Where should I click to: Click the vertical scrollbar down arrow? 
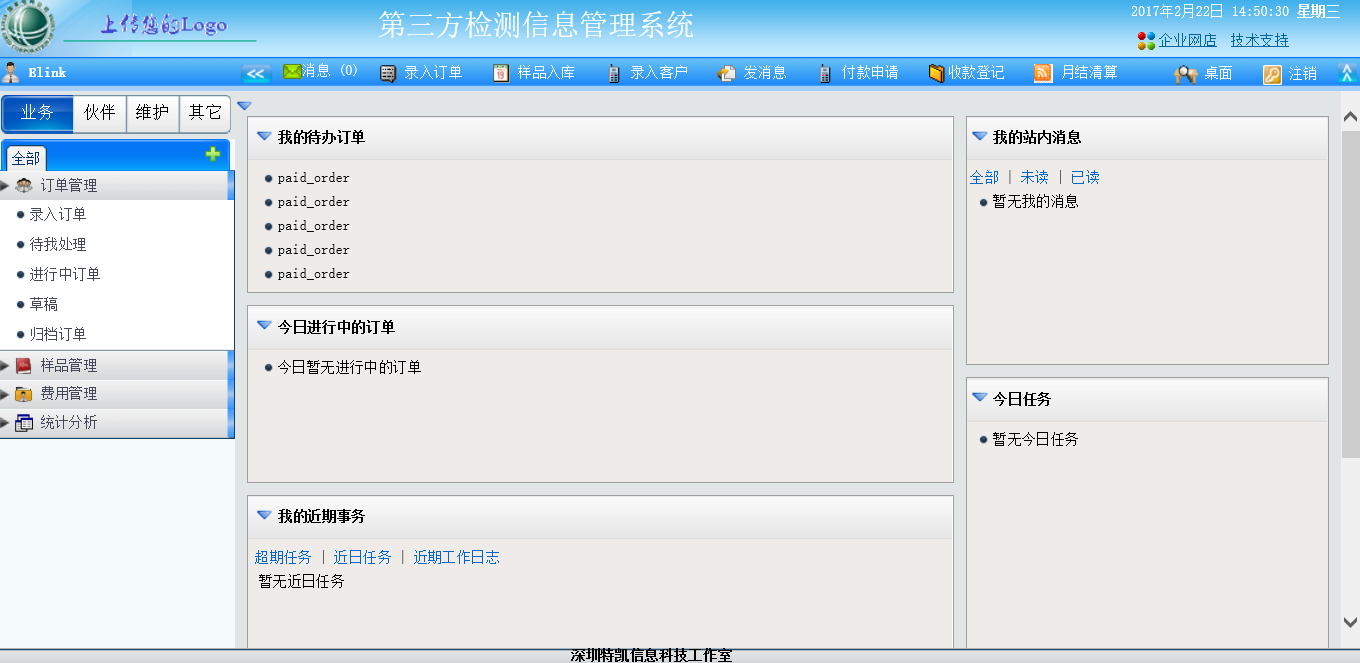(x=1350, y=621)
